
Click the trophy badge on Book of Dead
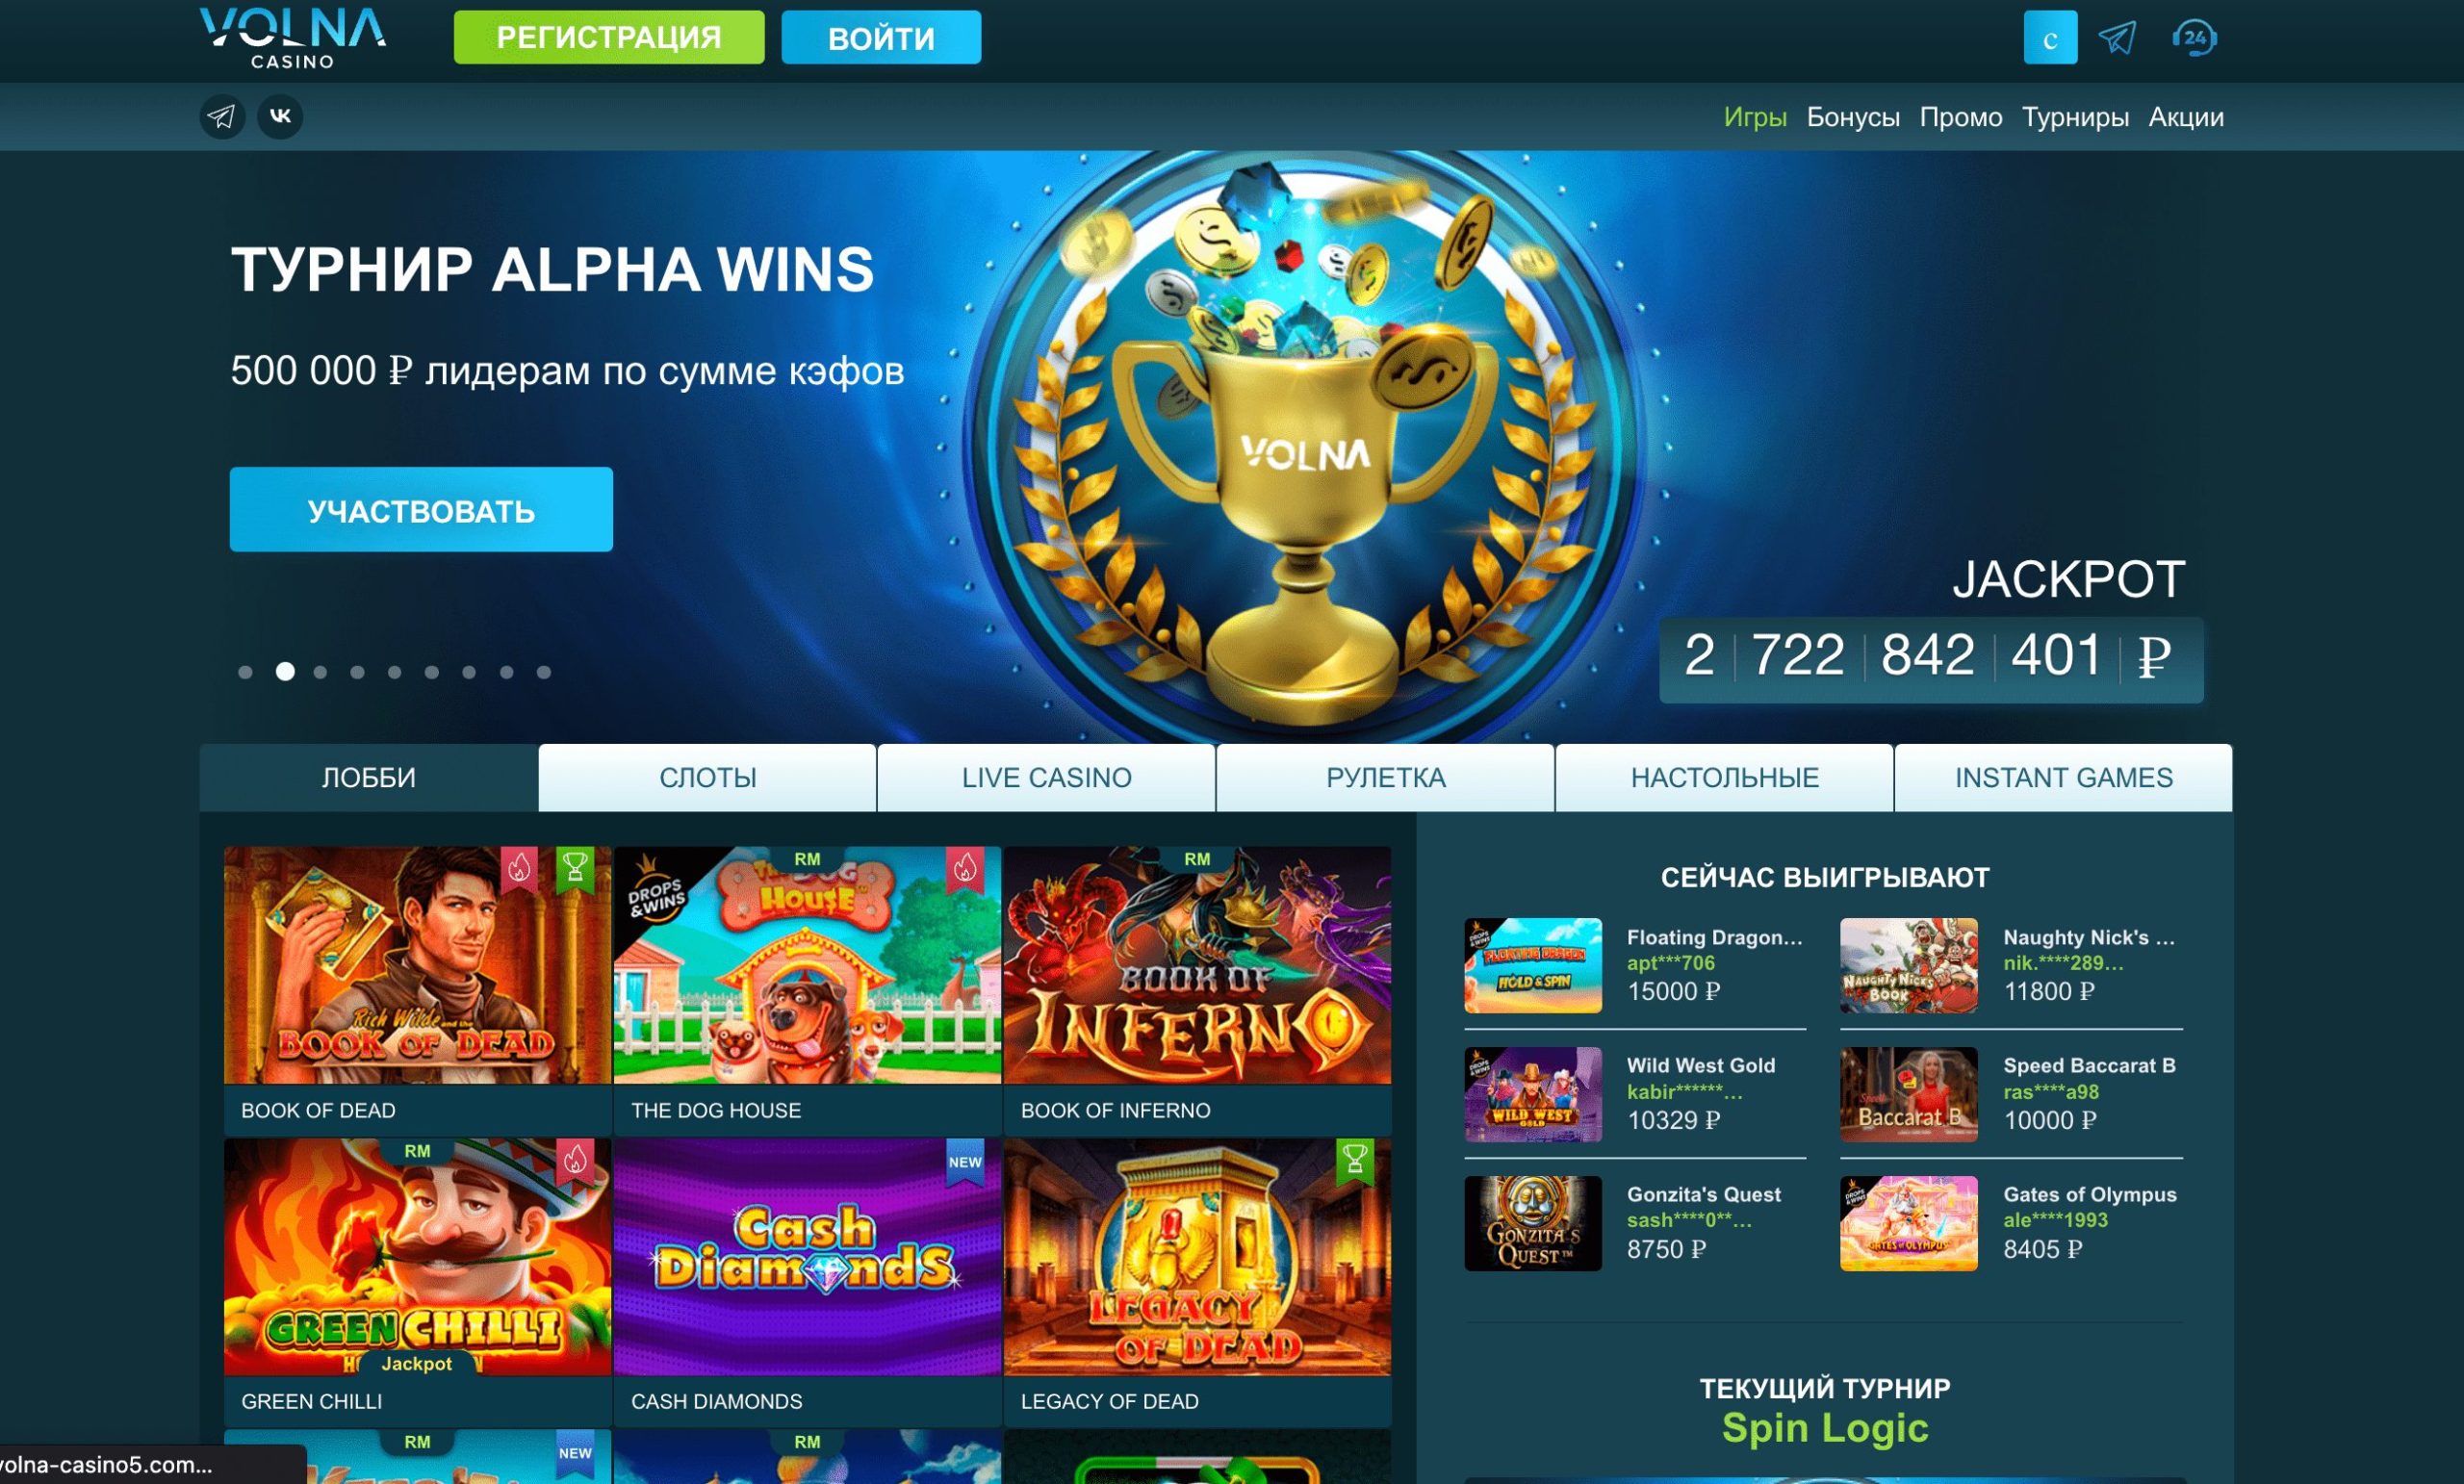coord(575,868)
